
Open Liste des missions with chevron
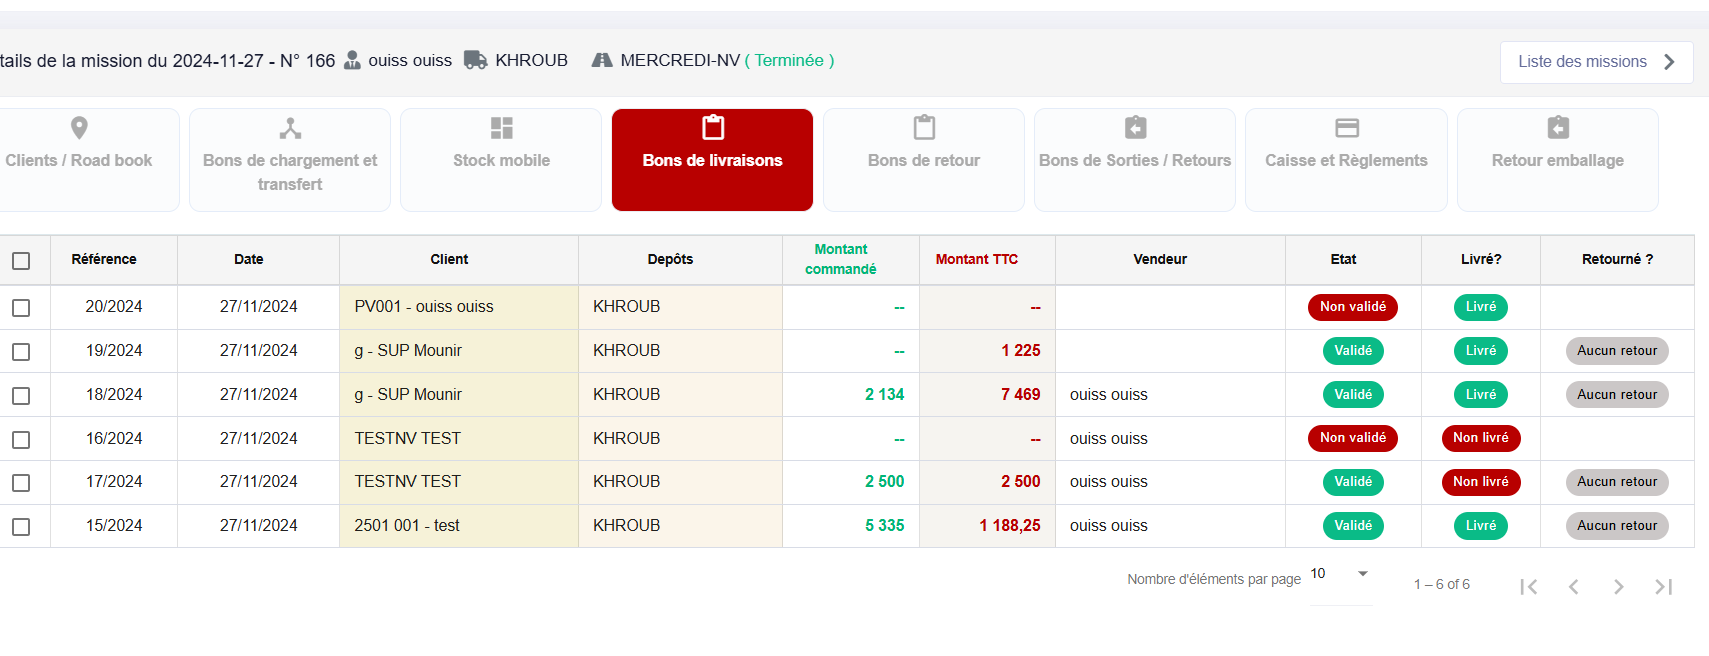click(x=1596, y=62)
